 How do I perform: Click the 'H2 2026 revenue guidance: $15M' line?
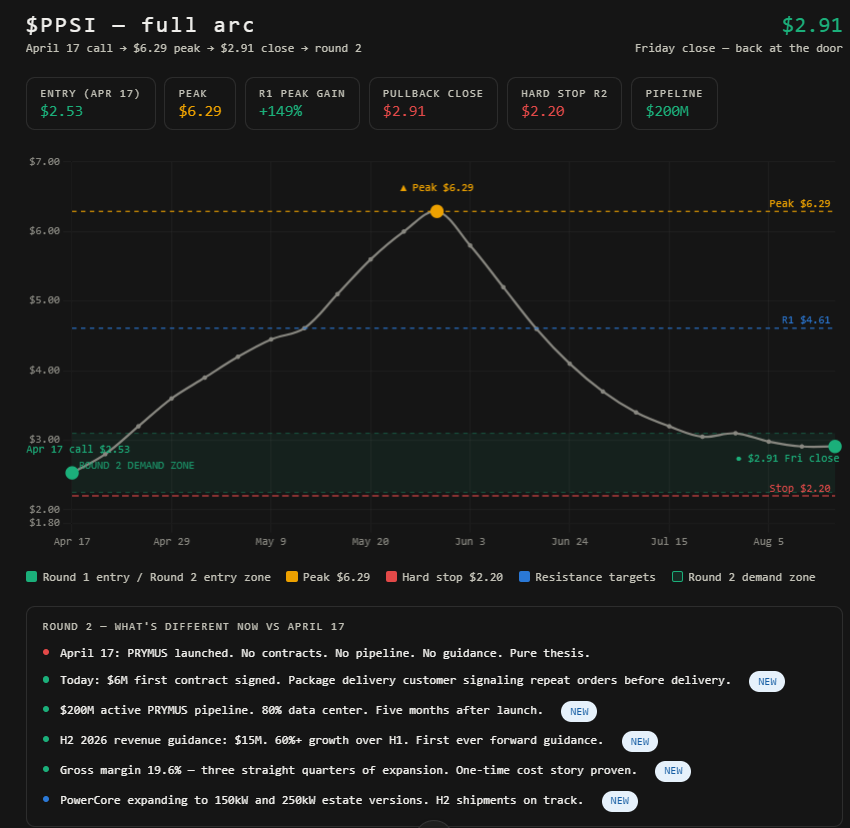[331, 740]
